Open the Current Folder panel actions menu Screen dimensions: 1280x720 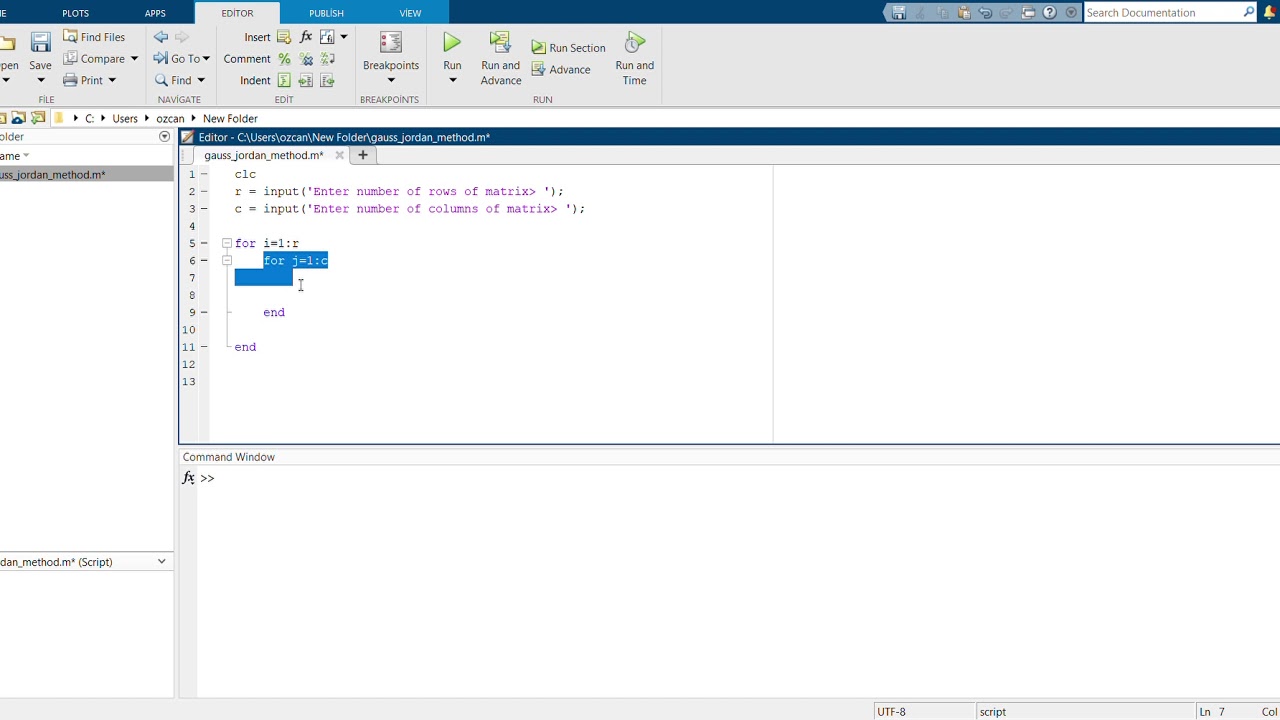point(165,137)
